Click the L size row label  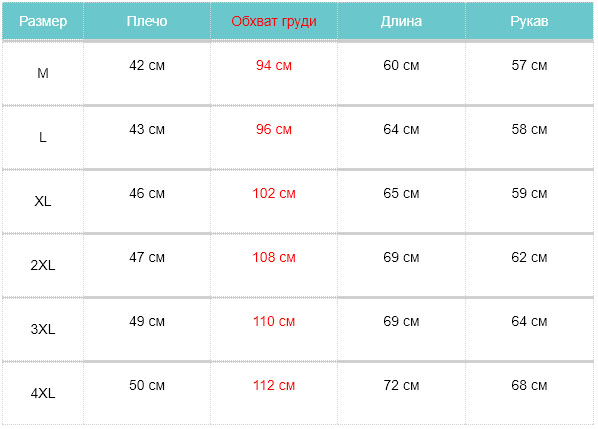tap(43, 137)
